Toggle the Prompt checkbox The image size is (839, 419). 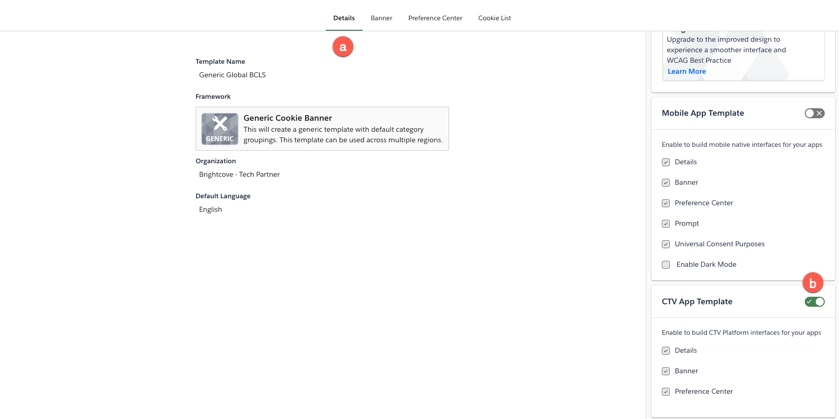(x=666, y=224)
